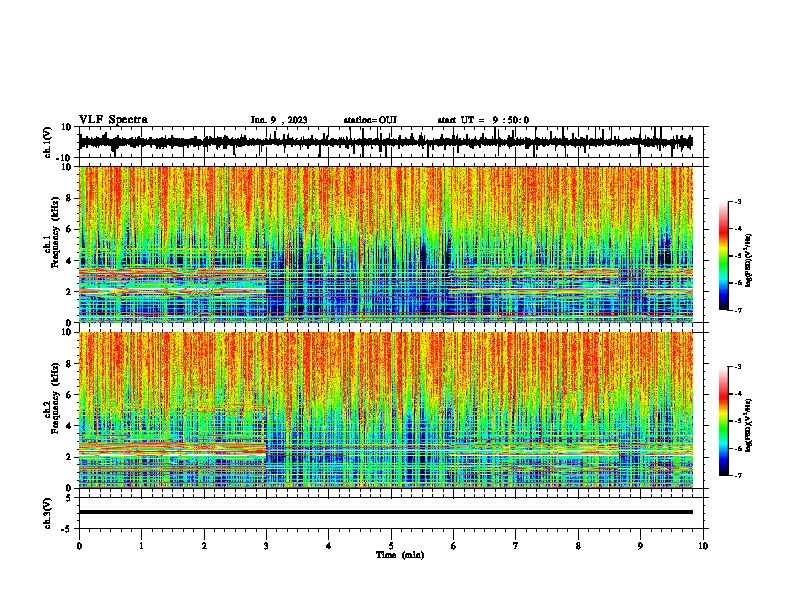Viewport: 792px width, 612px height.
Task: Click the "8" kHz tick on ch.1 spectrogram
Action: tap(70, 198)
